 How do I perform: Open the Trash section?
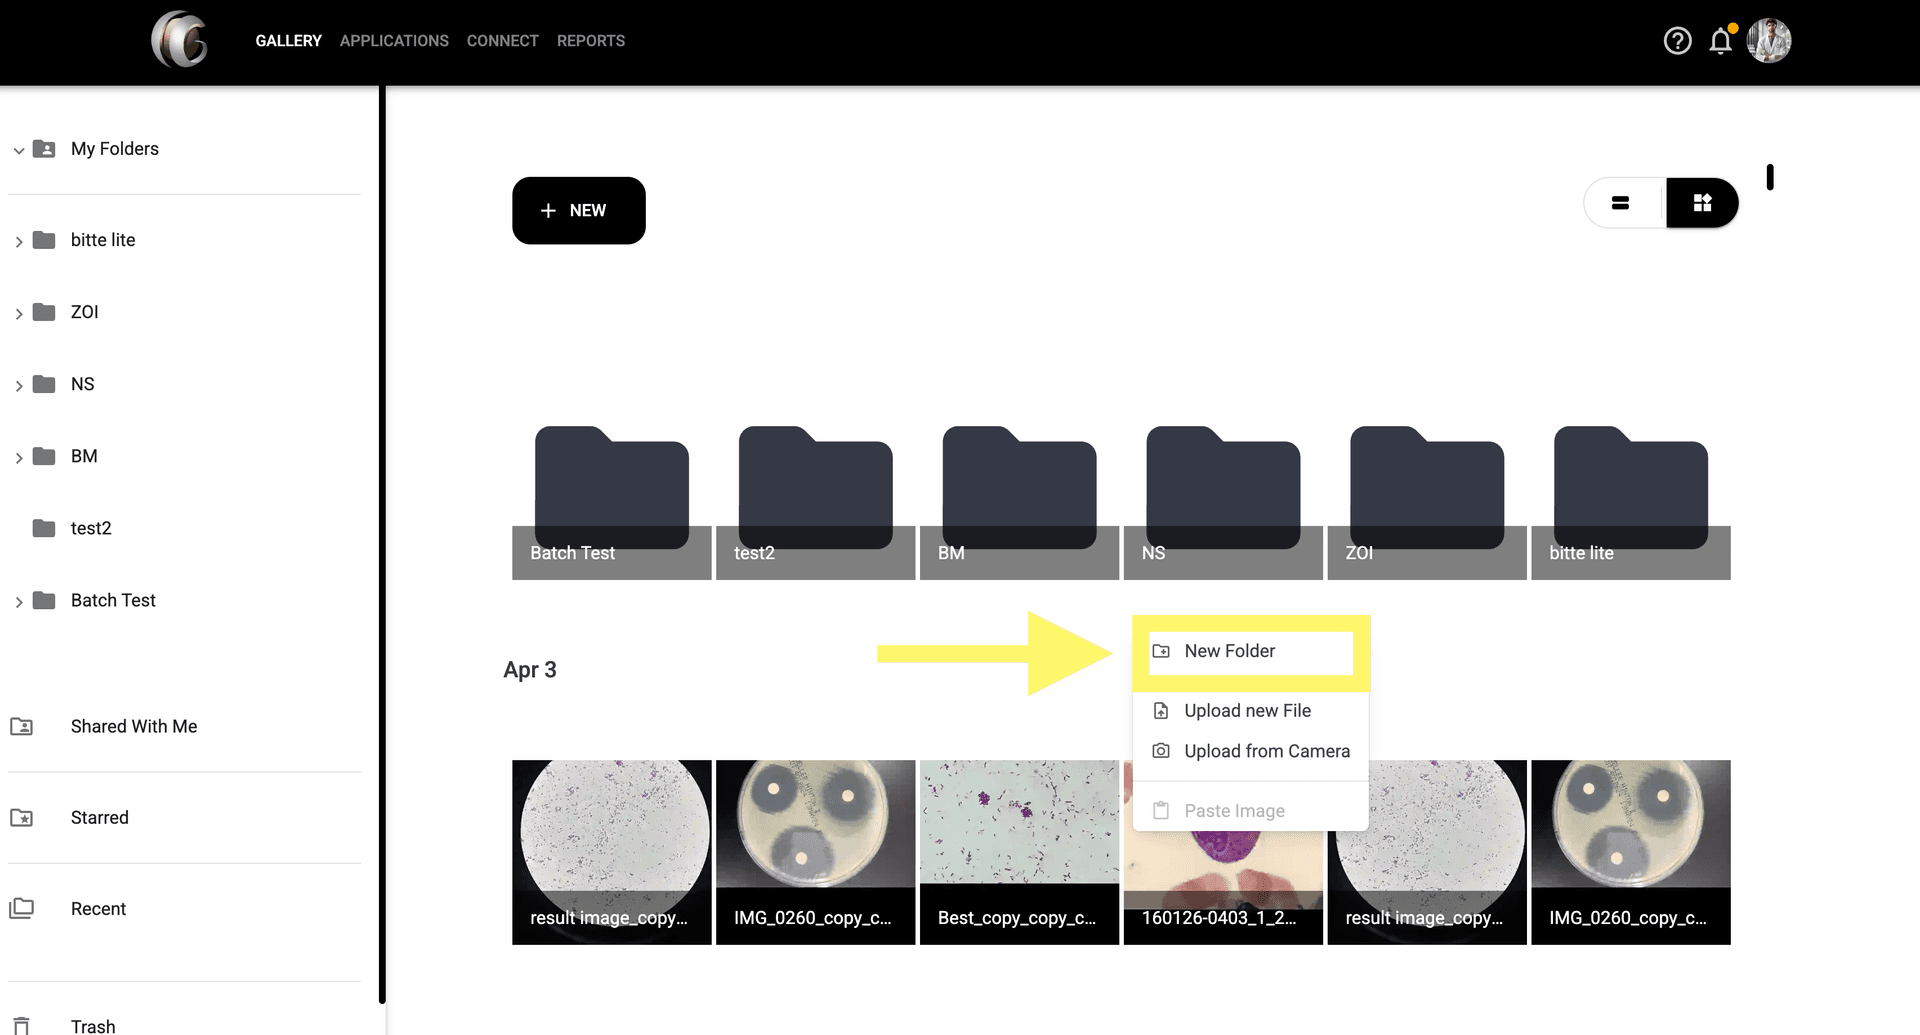coord(93,1026)
